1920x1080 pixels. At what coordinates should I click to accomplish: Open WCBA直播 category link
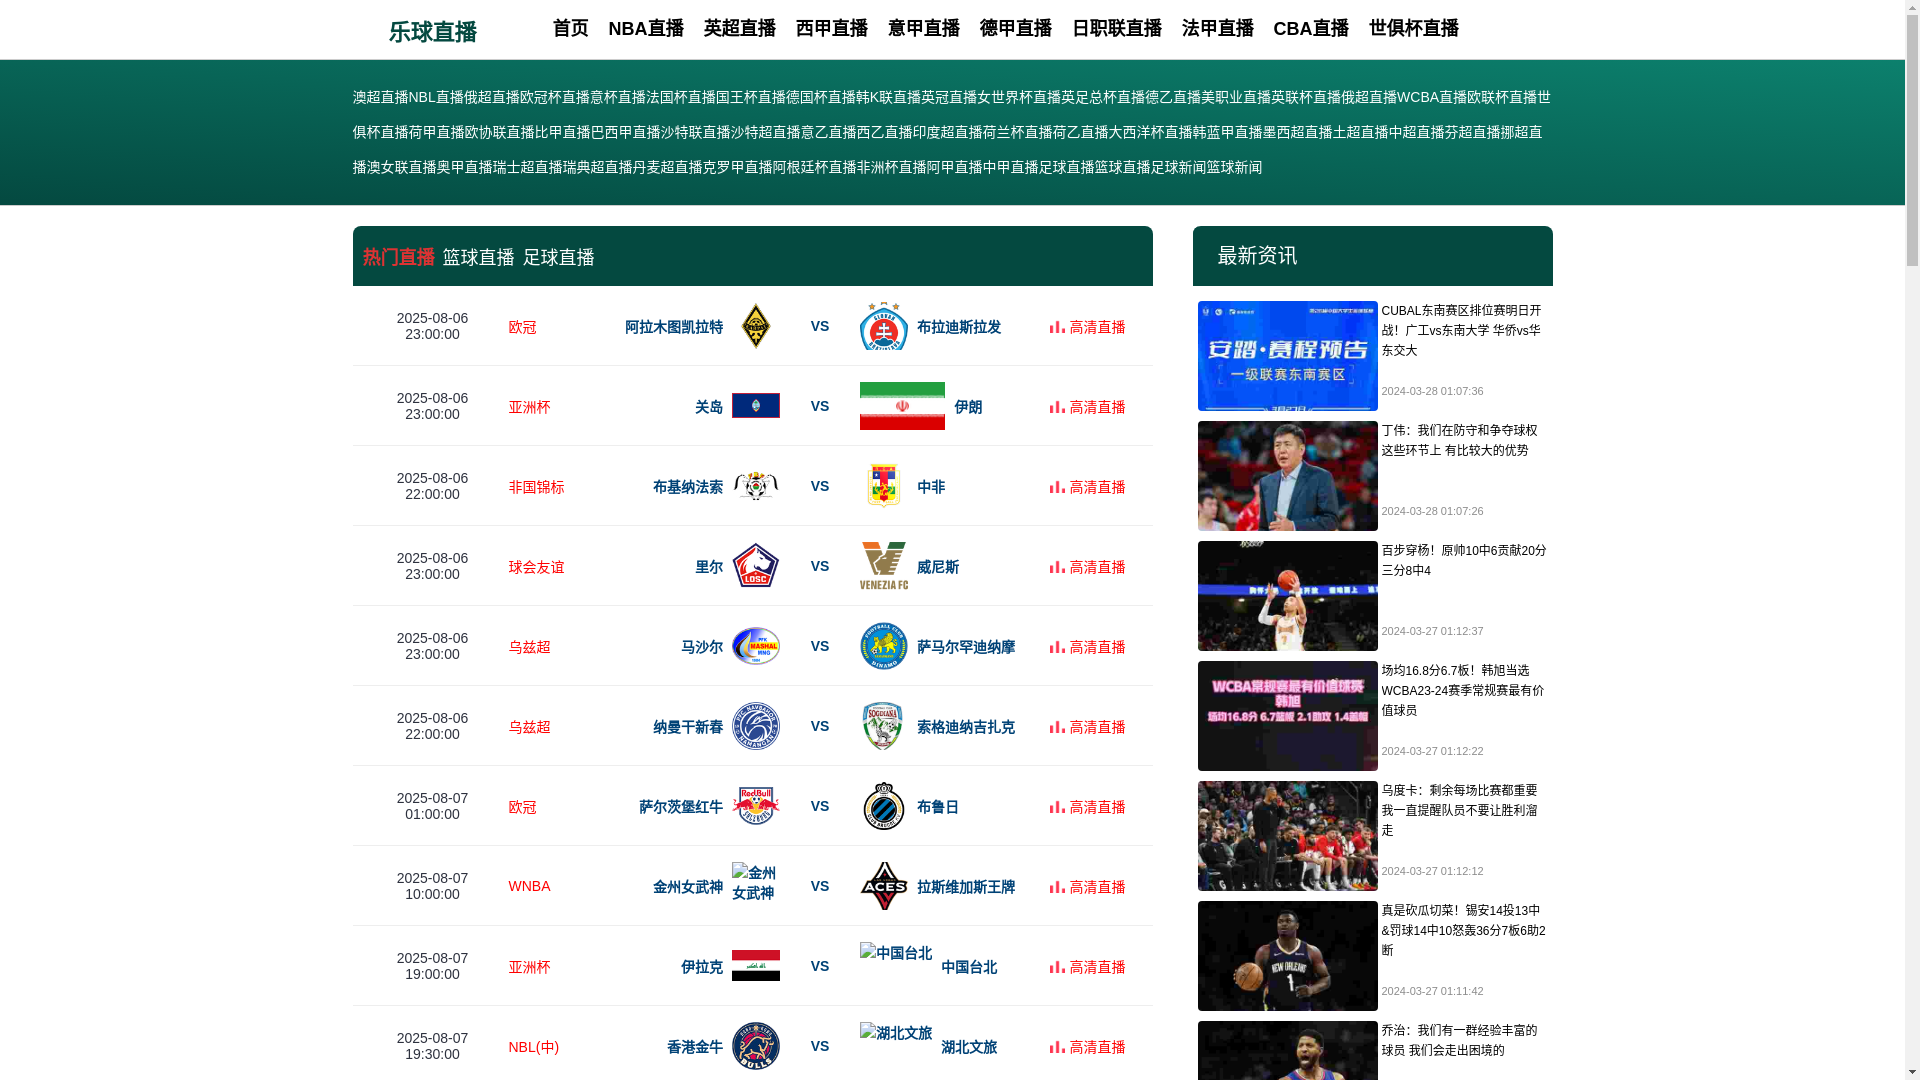point(1431,97)
